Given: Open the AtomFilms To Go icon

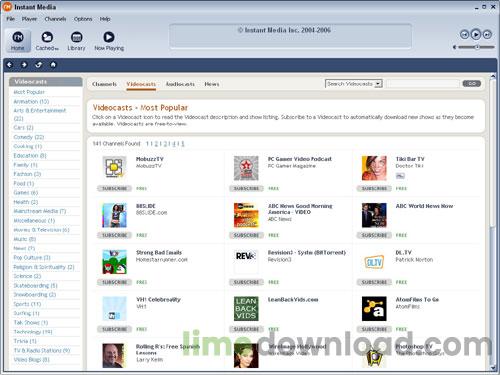Looking at the screenshot, I should point(374,309).
